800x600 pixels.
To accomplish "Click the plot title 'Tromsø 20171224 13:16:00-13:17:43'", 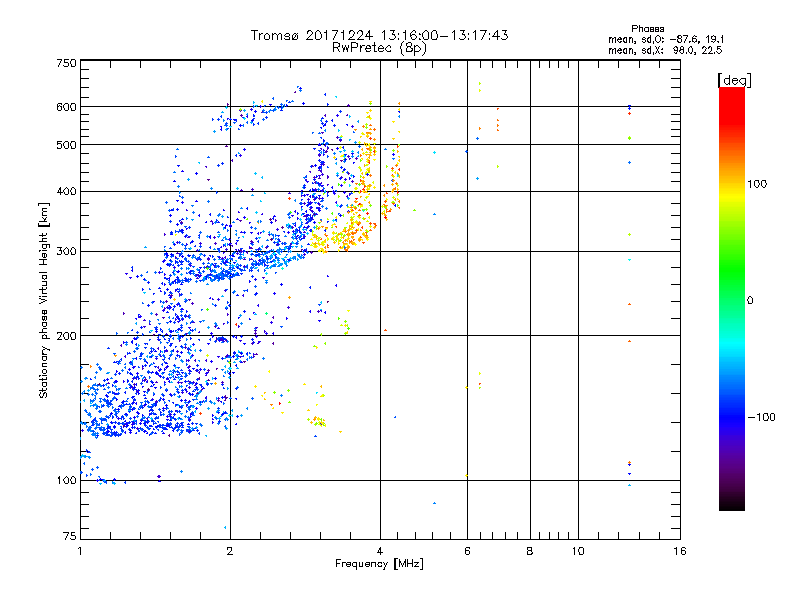I will coord(380,35).
